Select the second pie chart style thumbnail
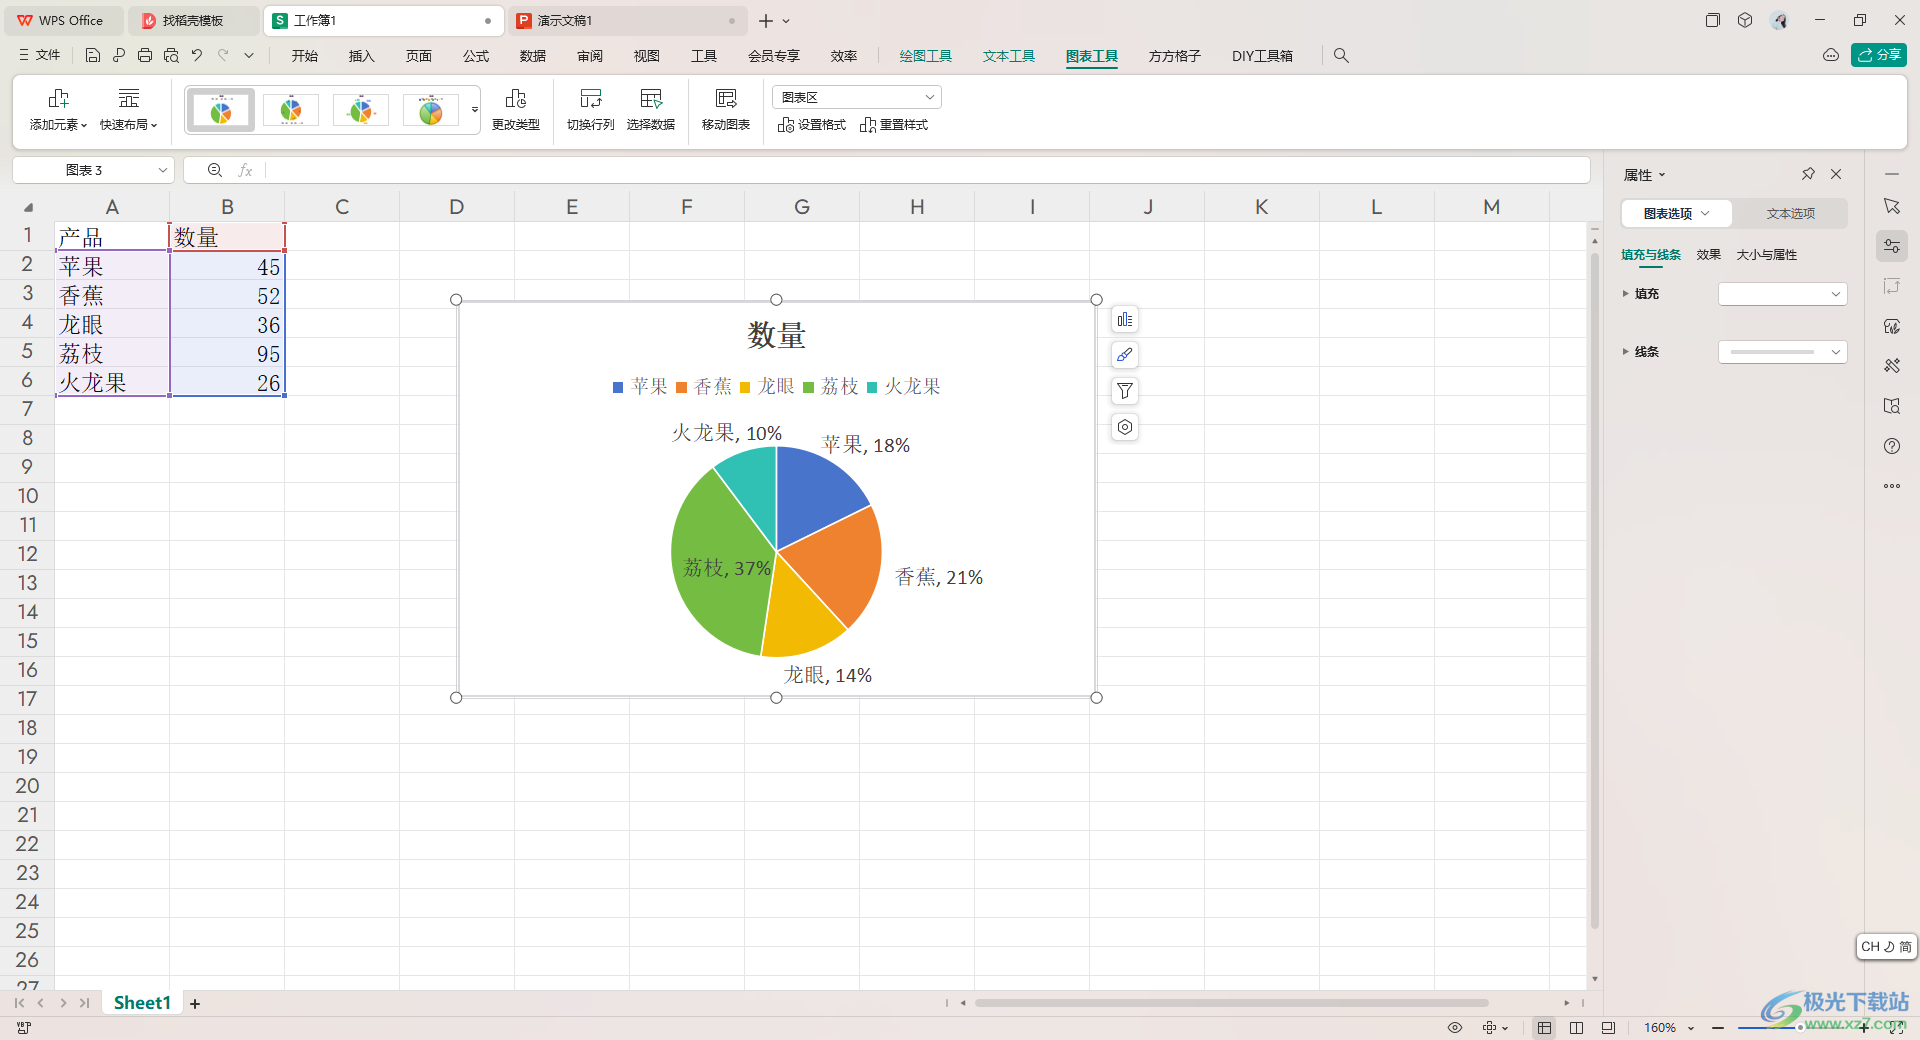The height and width of the screenshot is (1040, 1920). click(x=291, y=110)
